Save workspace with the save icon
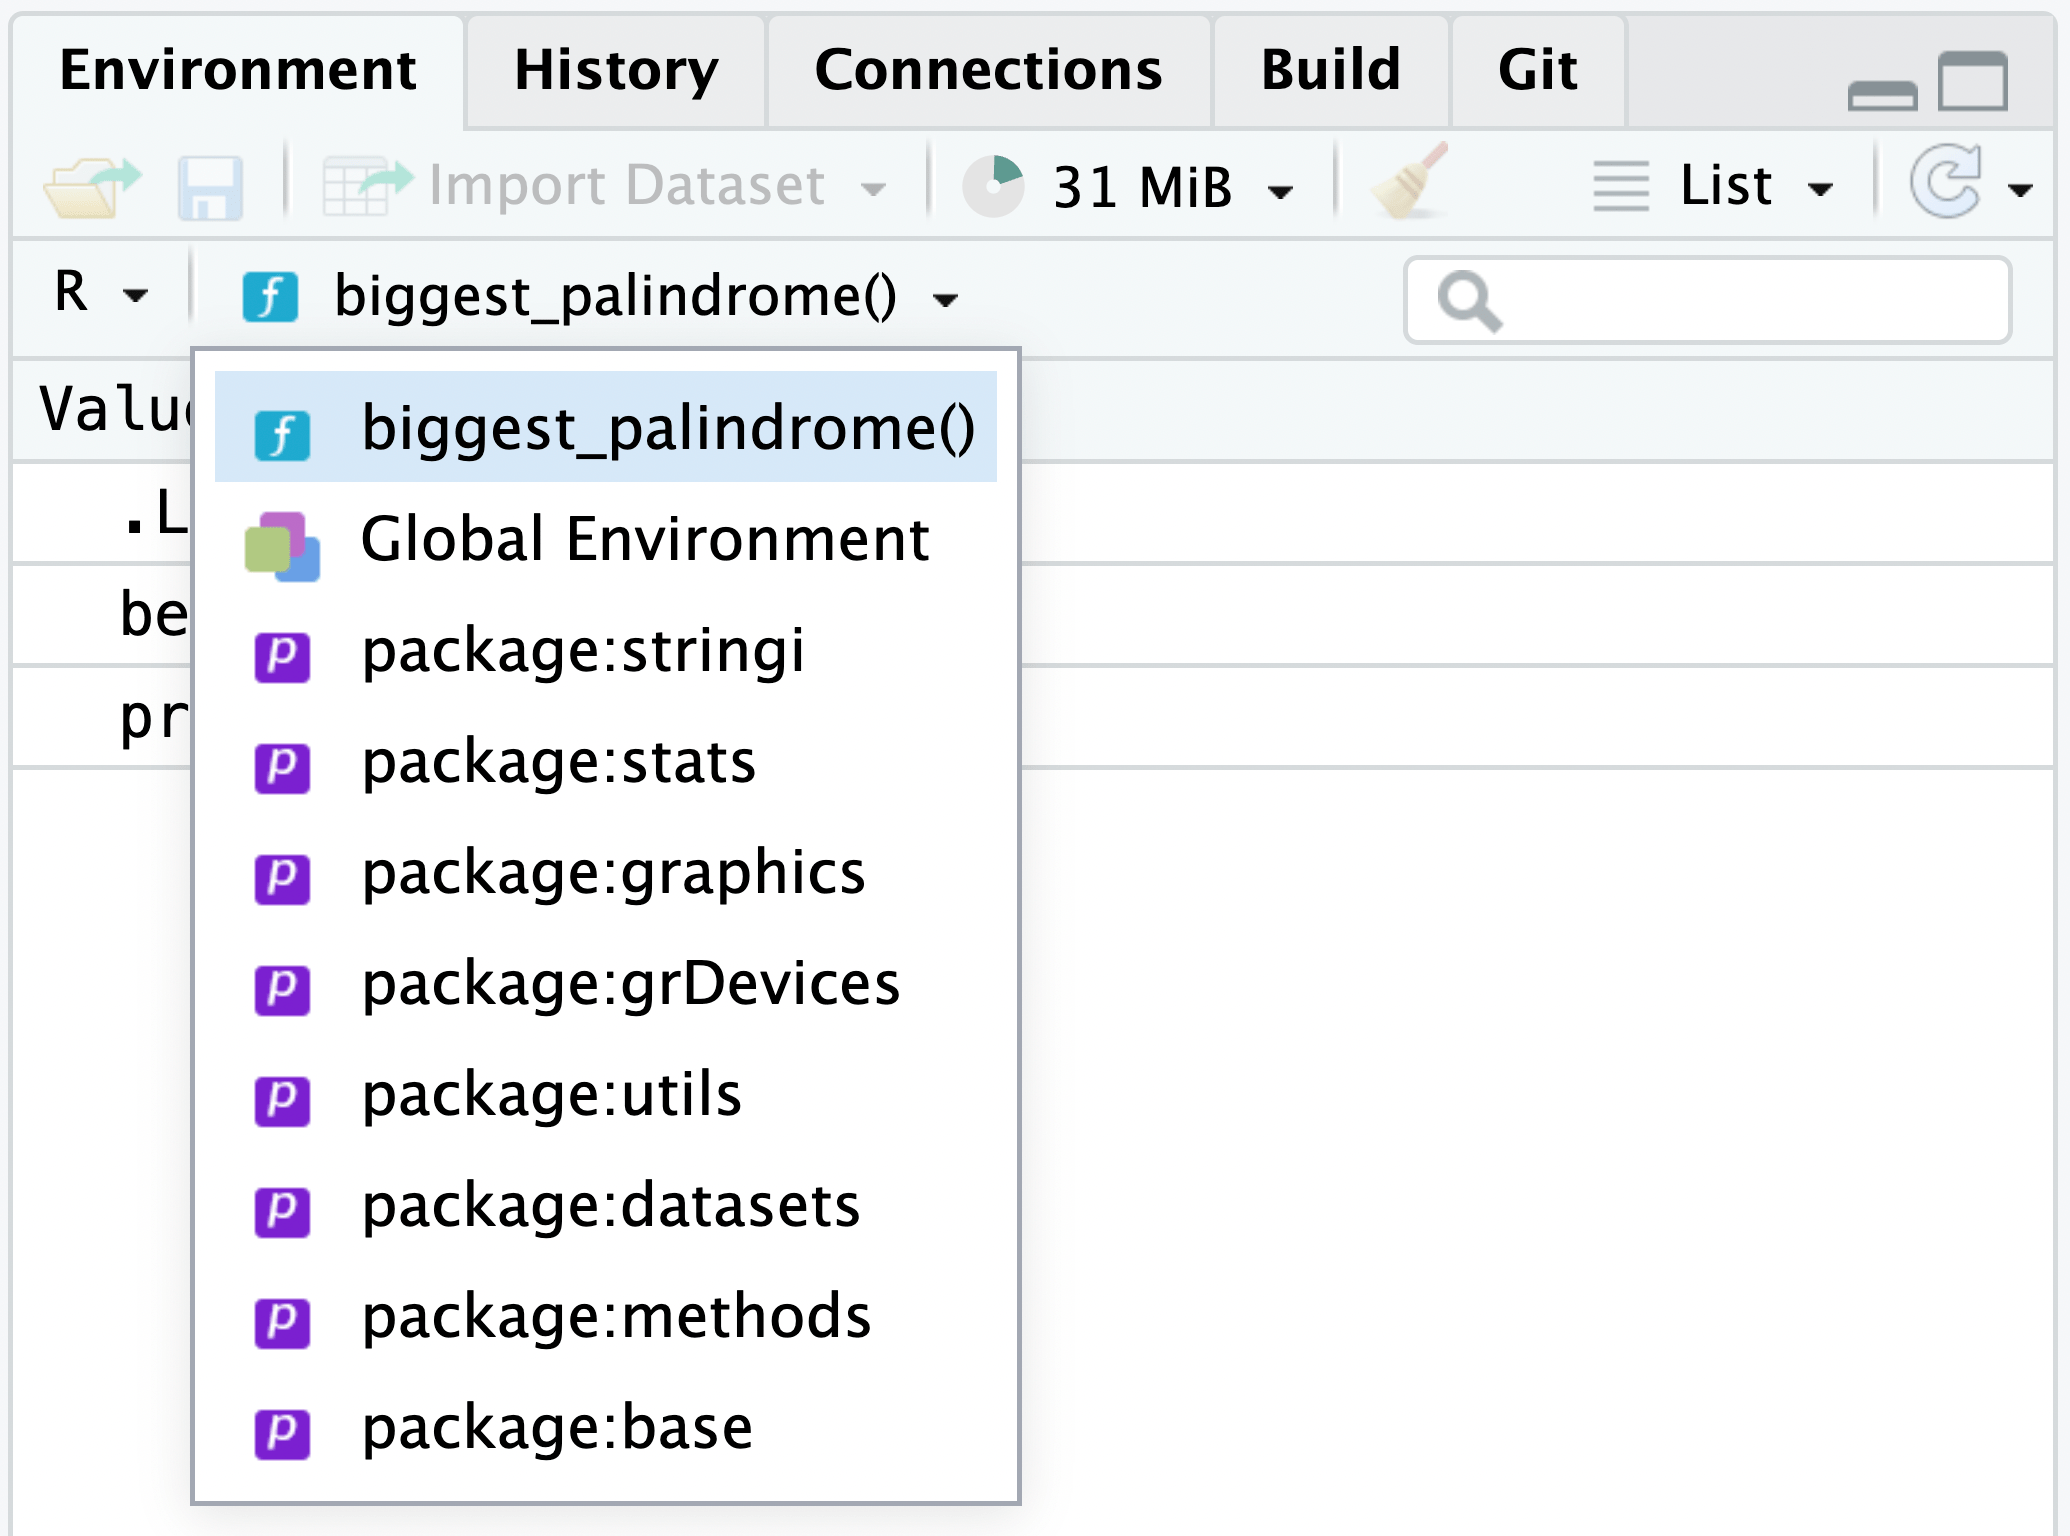The height and width of the screenshot is (1536, 2070). (211, 184)
